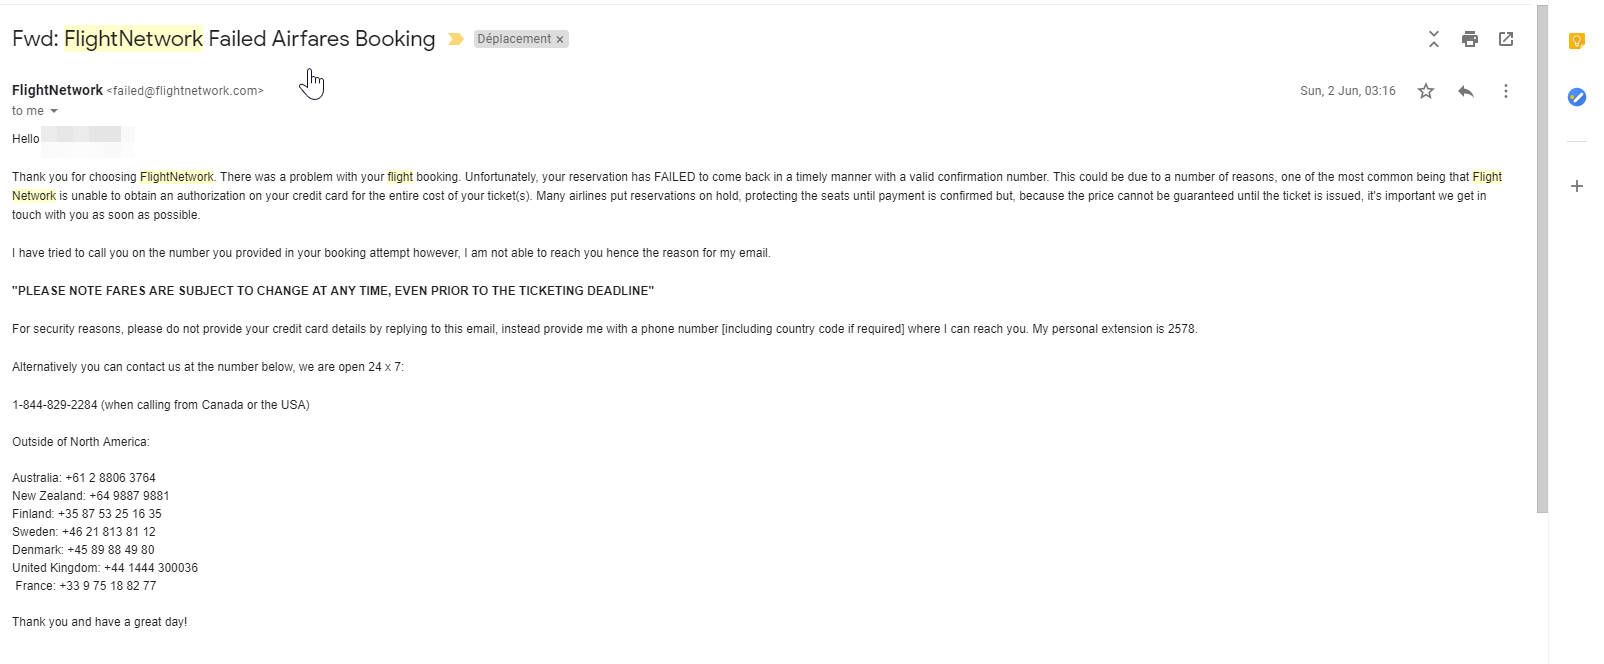The width and height of the screenshot is (1604, 664).
Task: Print the email conversation
Action: 1469,39
